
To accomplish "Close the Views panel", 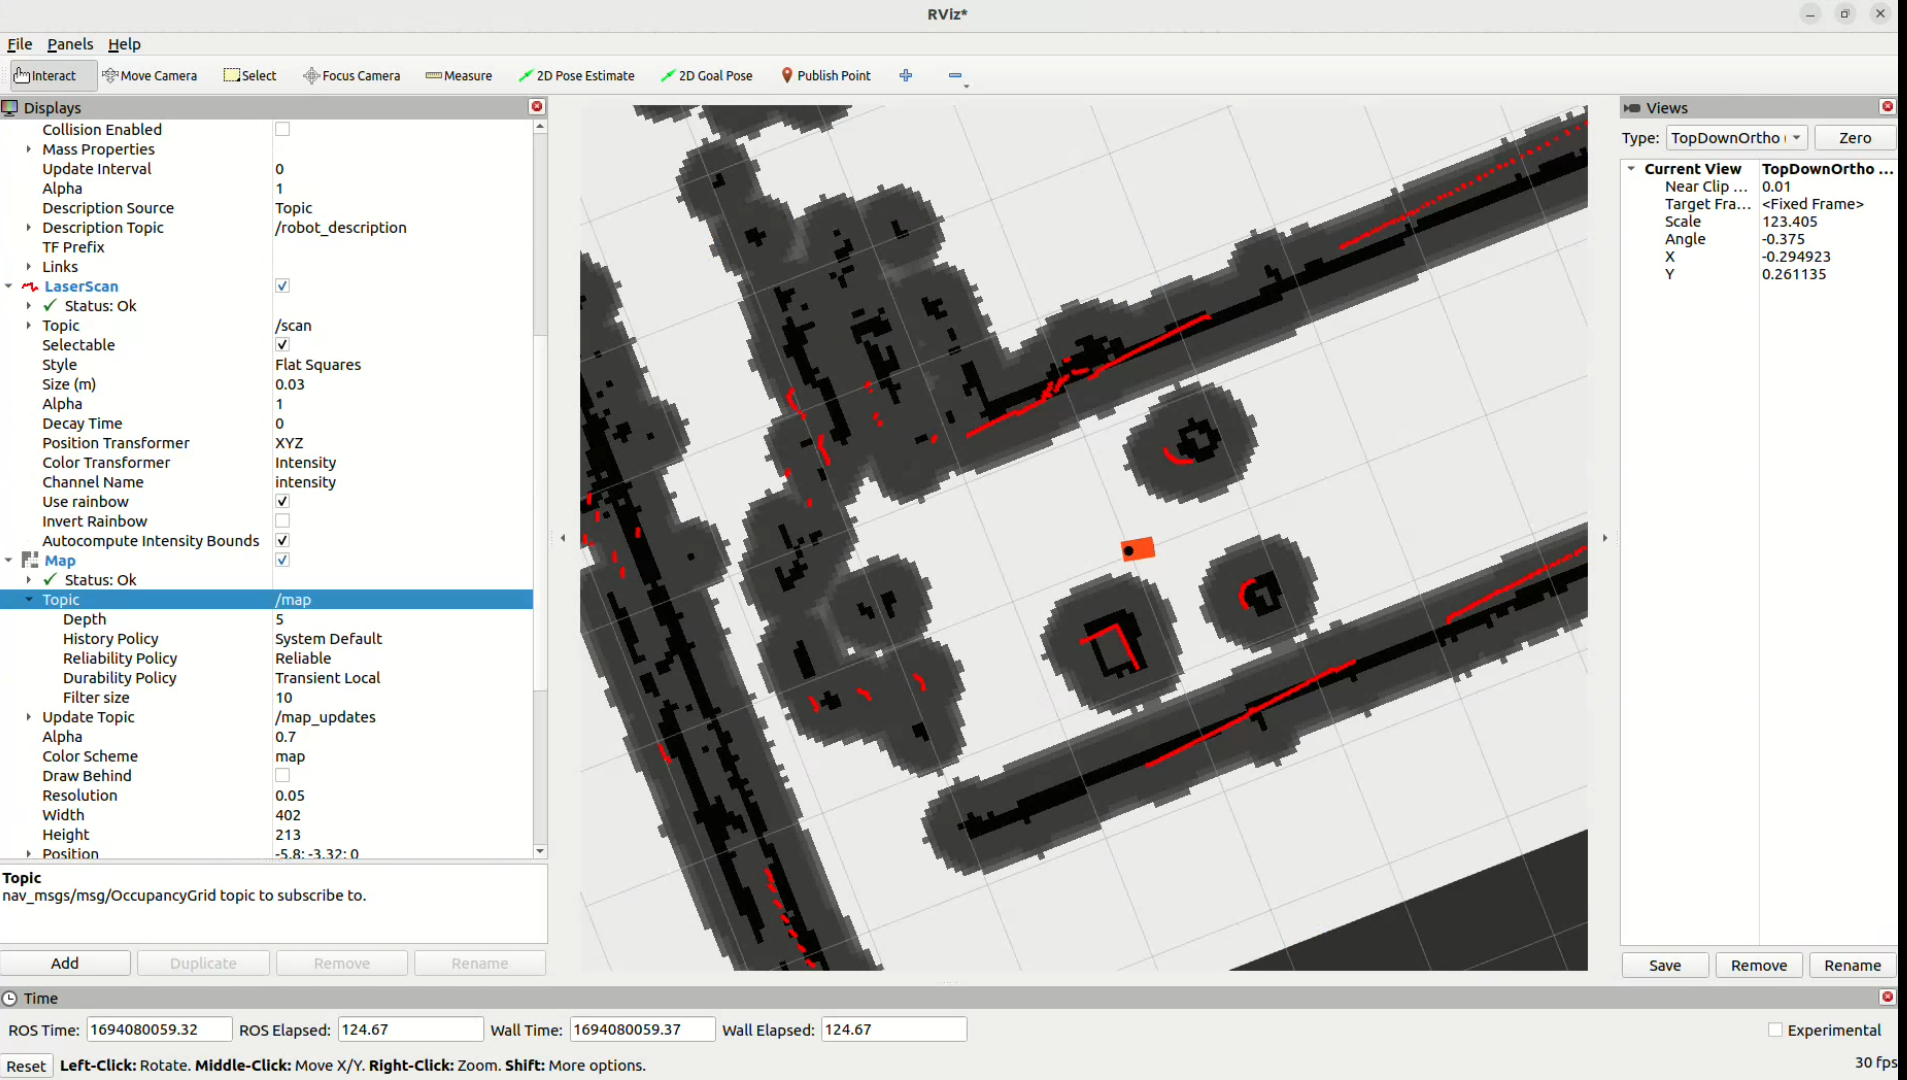I will [1887, 106].
